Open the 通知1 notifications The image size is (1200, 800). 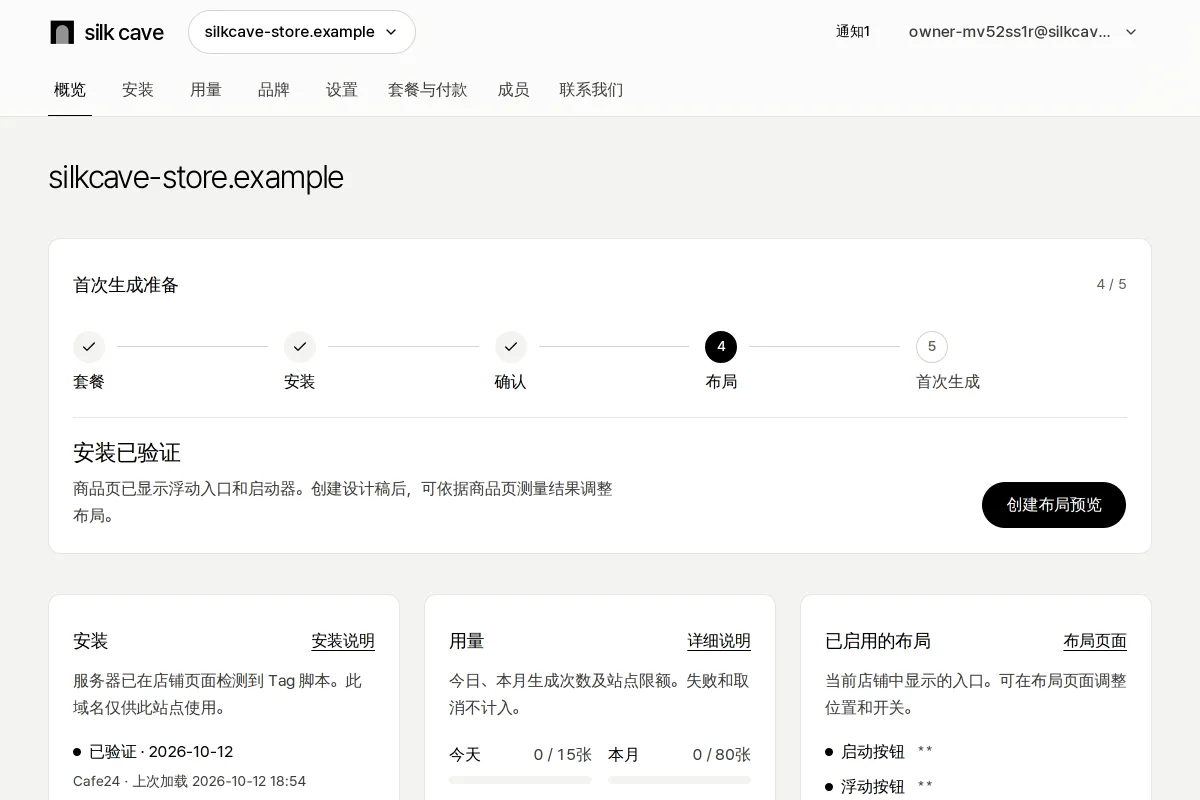point(853,32)
